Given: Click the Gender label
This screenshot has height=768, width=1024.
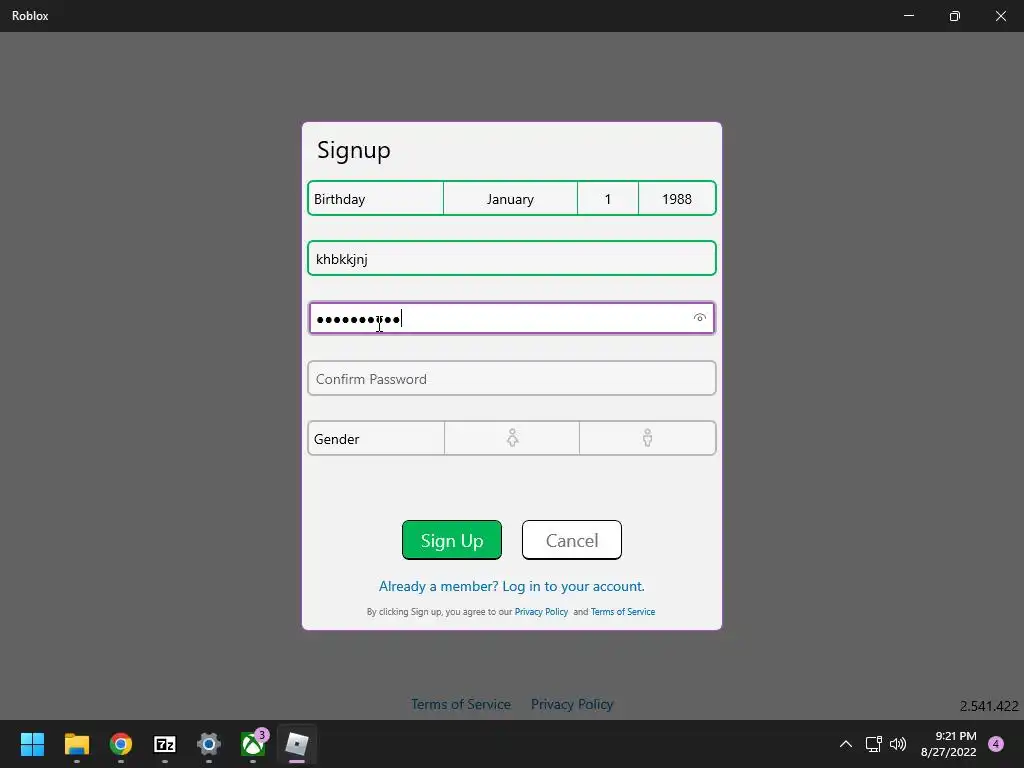Looking at the screenshot, I should click(336, 439).
